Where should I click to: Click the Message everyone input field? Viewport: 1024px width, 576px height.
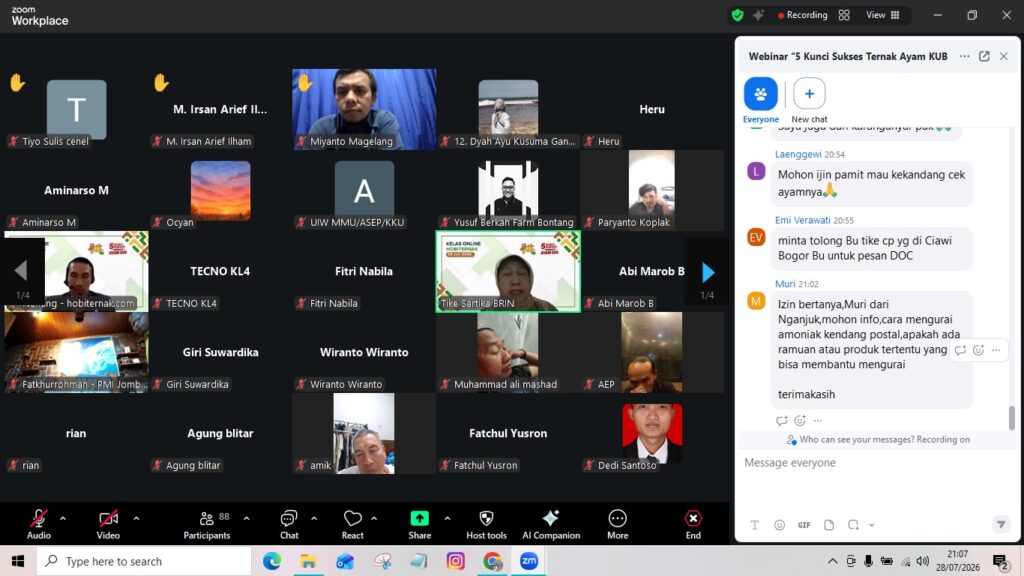876,462
